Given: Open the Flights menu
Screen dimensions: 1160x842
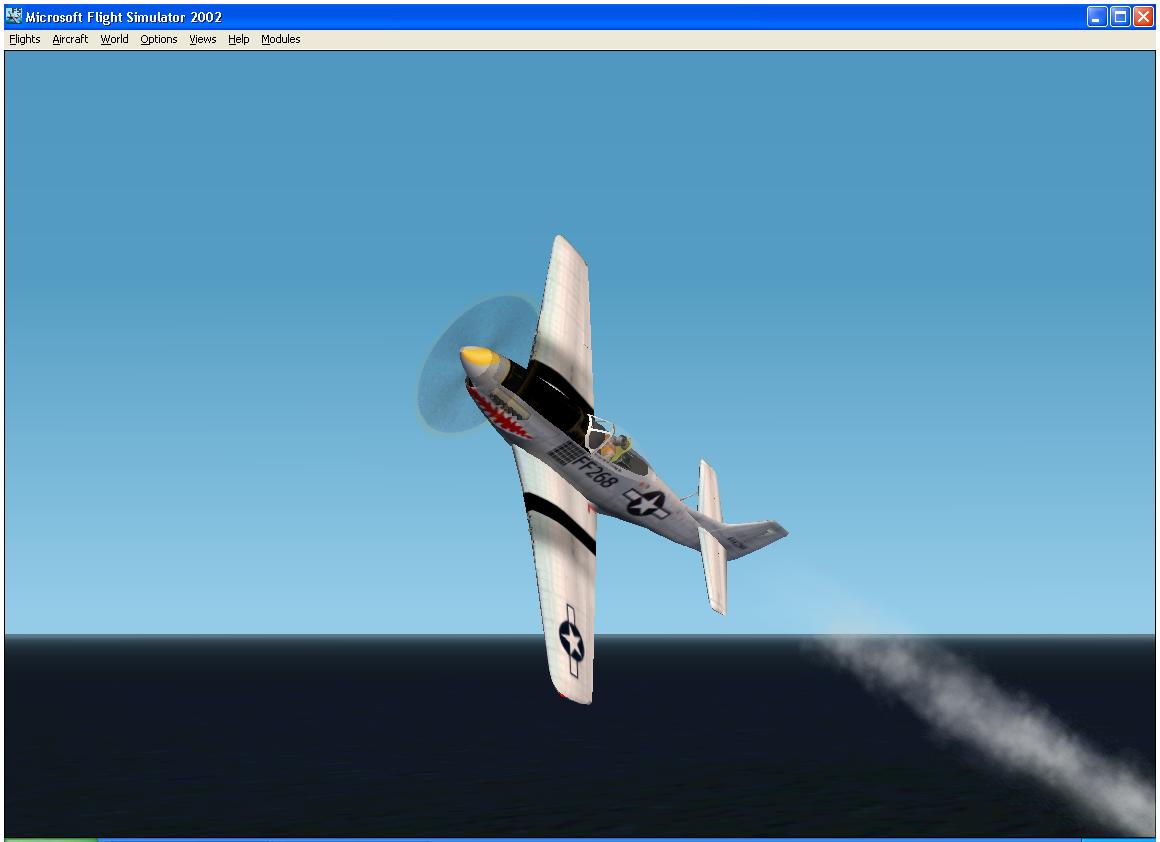Looking at the screenshot, I should pyautogui.click(x=24, y=39).
